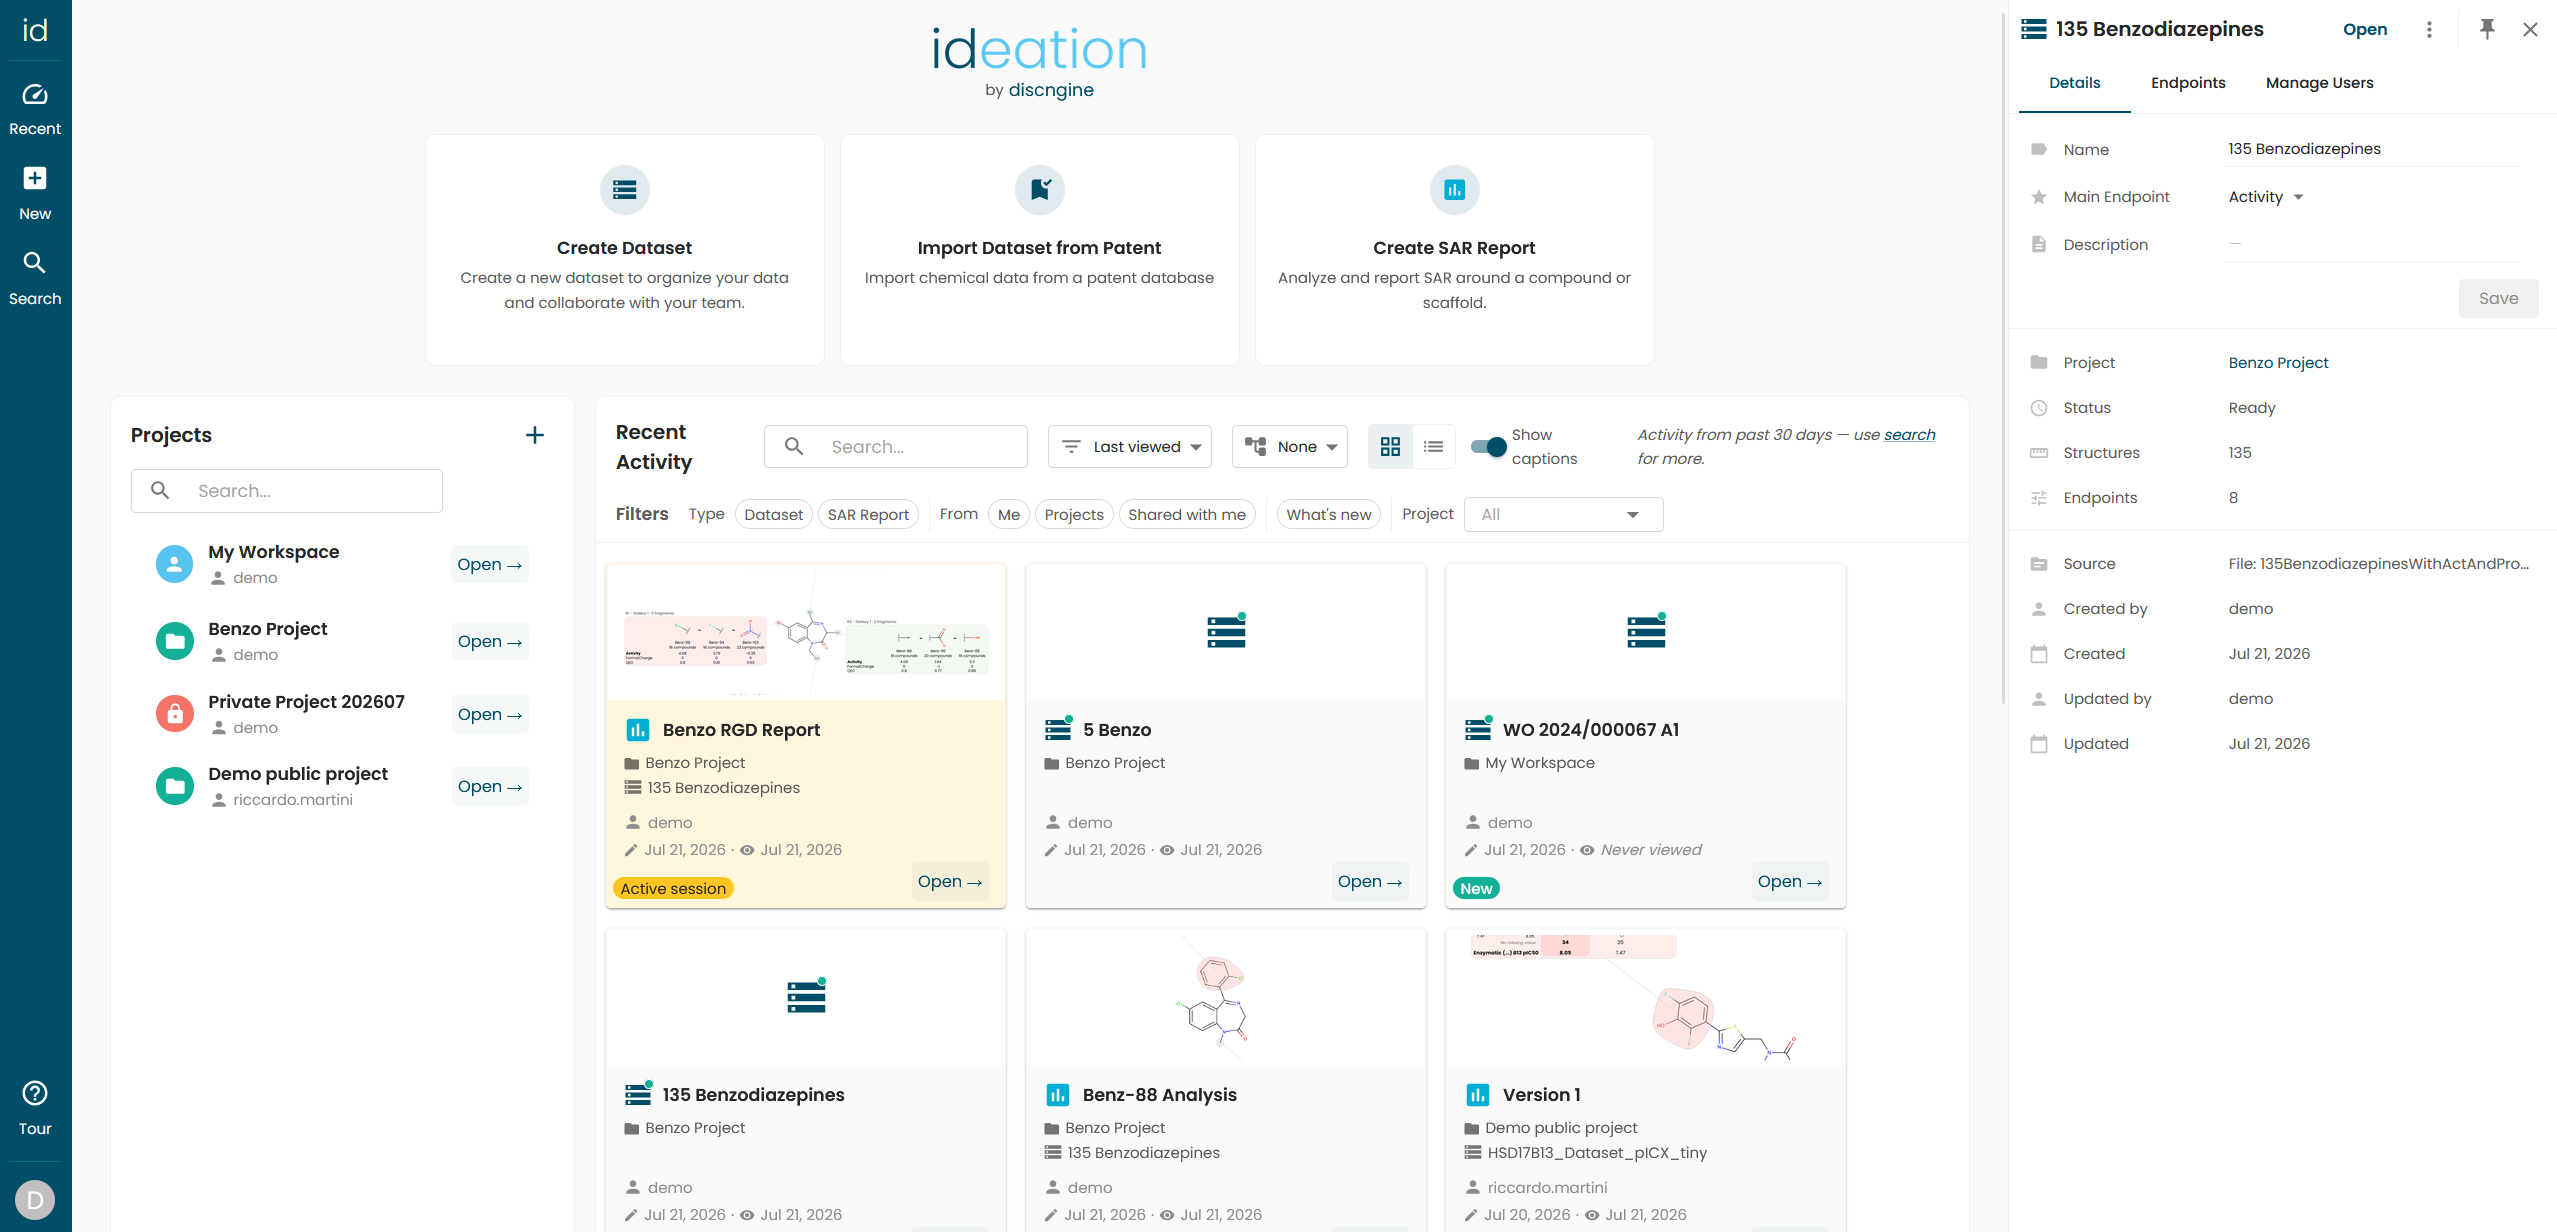Screen dimensions: 2557x1232
Task: Toggle the Projects filter chip
Action: click(1074, 514)
